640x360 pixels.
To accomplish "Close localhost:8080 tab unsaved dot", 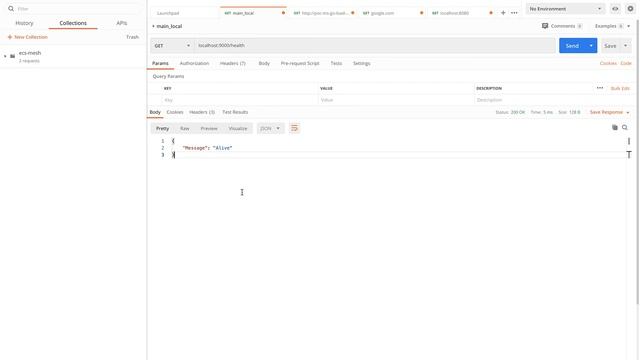I will (491, 13).
